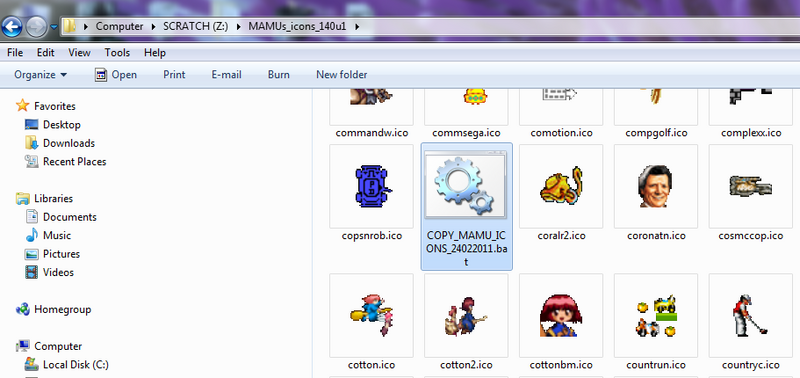The width and height of the screenshot is (800, 378).
Task: Click the cotton.ico file name
Action: click(372, 365)
